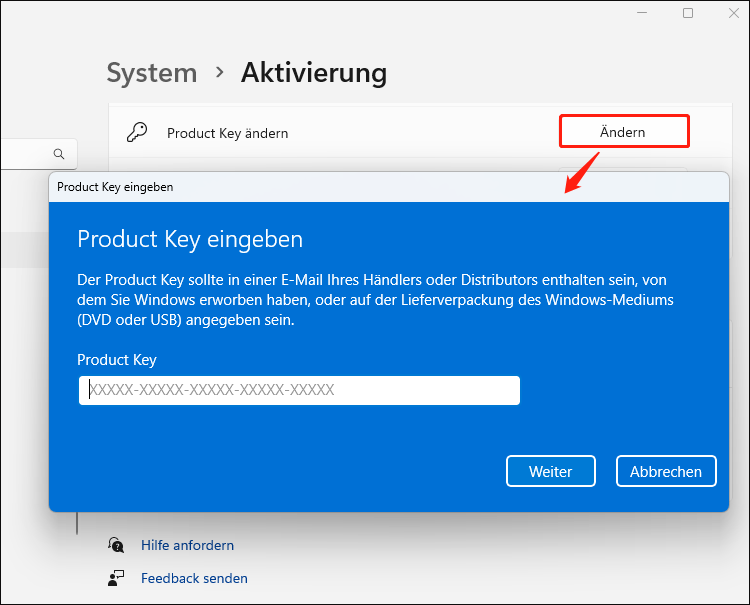Viewport: 750px width, 605px height.
Task: Close the Settings window
Action: pos(734,13)
